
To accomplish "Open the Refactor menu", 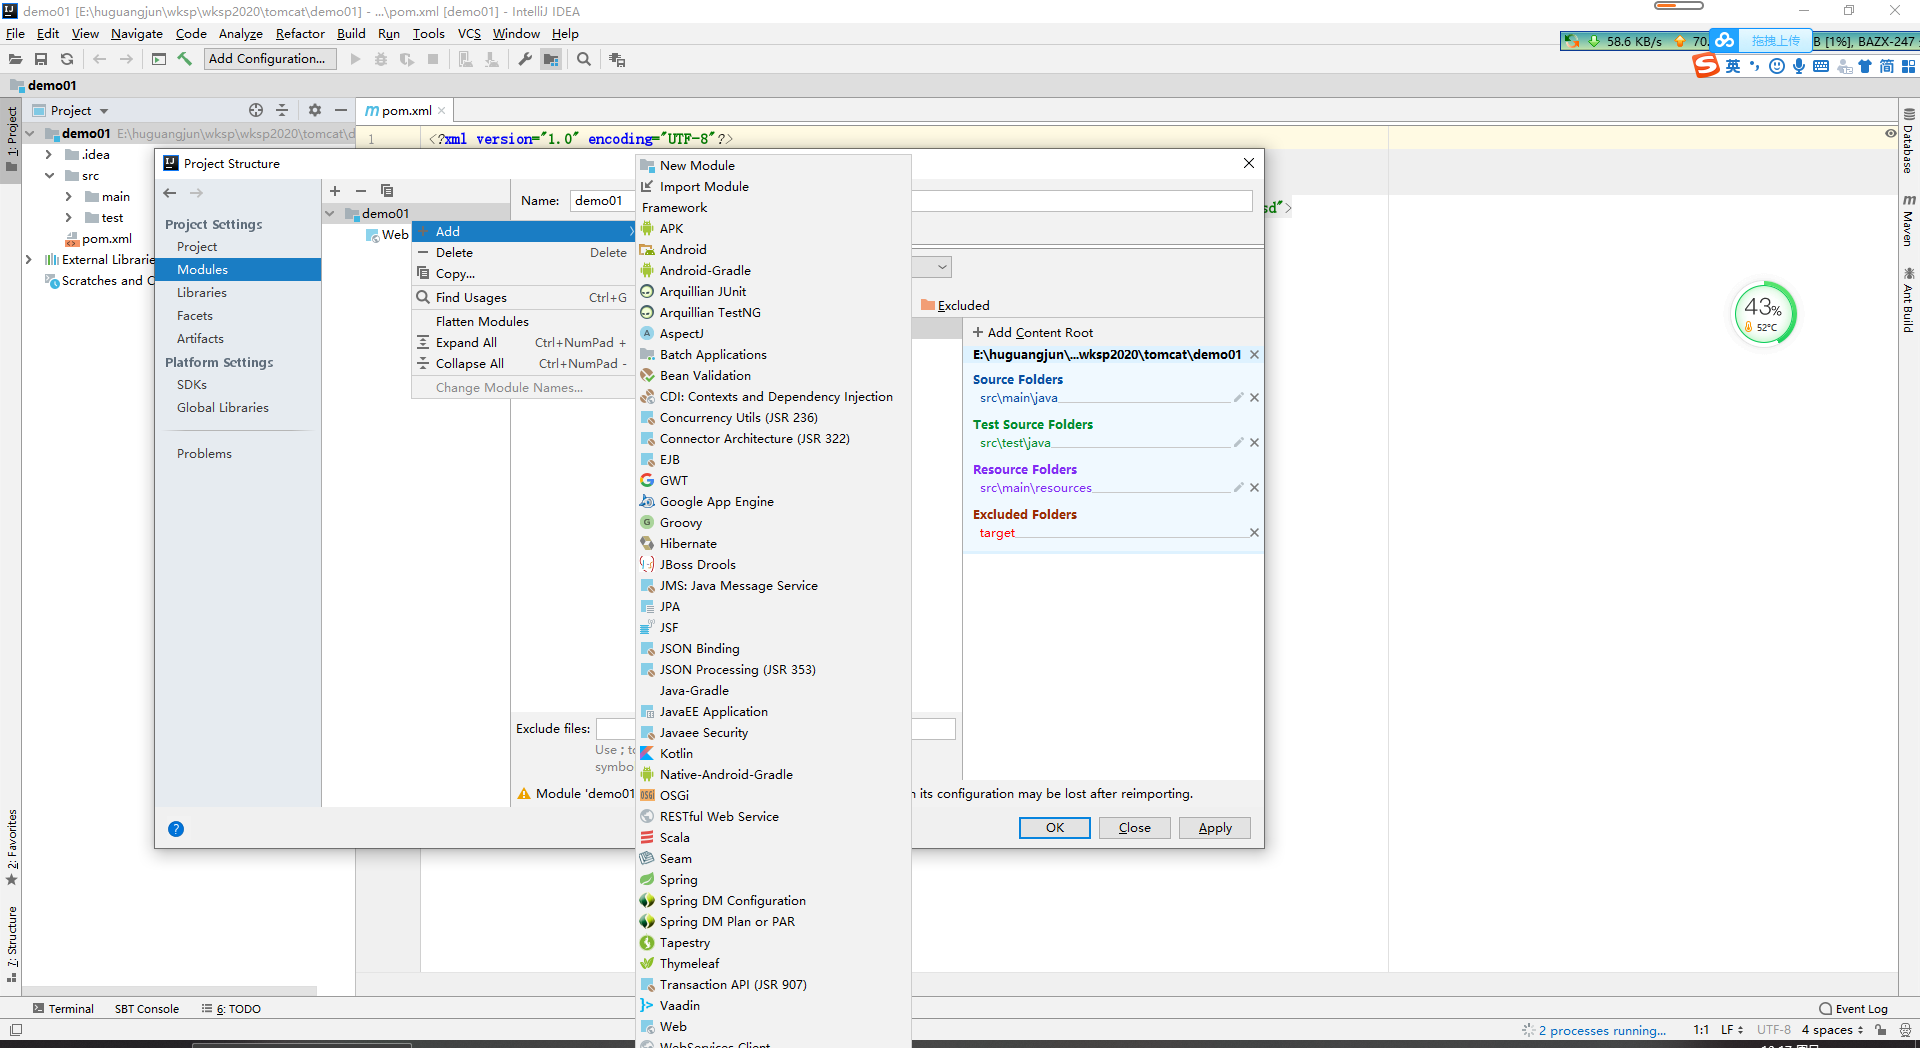I will click(300, 34).
